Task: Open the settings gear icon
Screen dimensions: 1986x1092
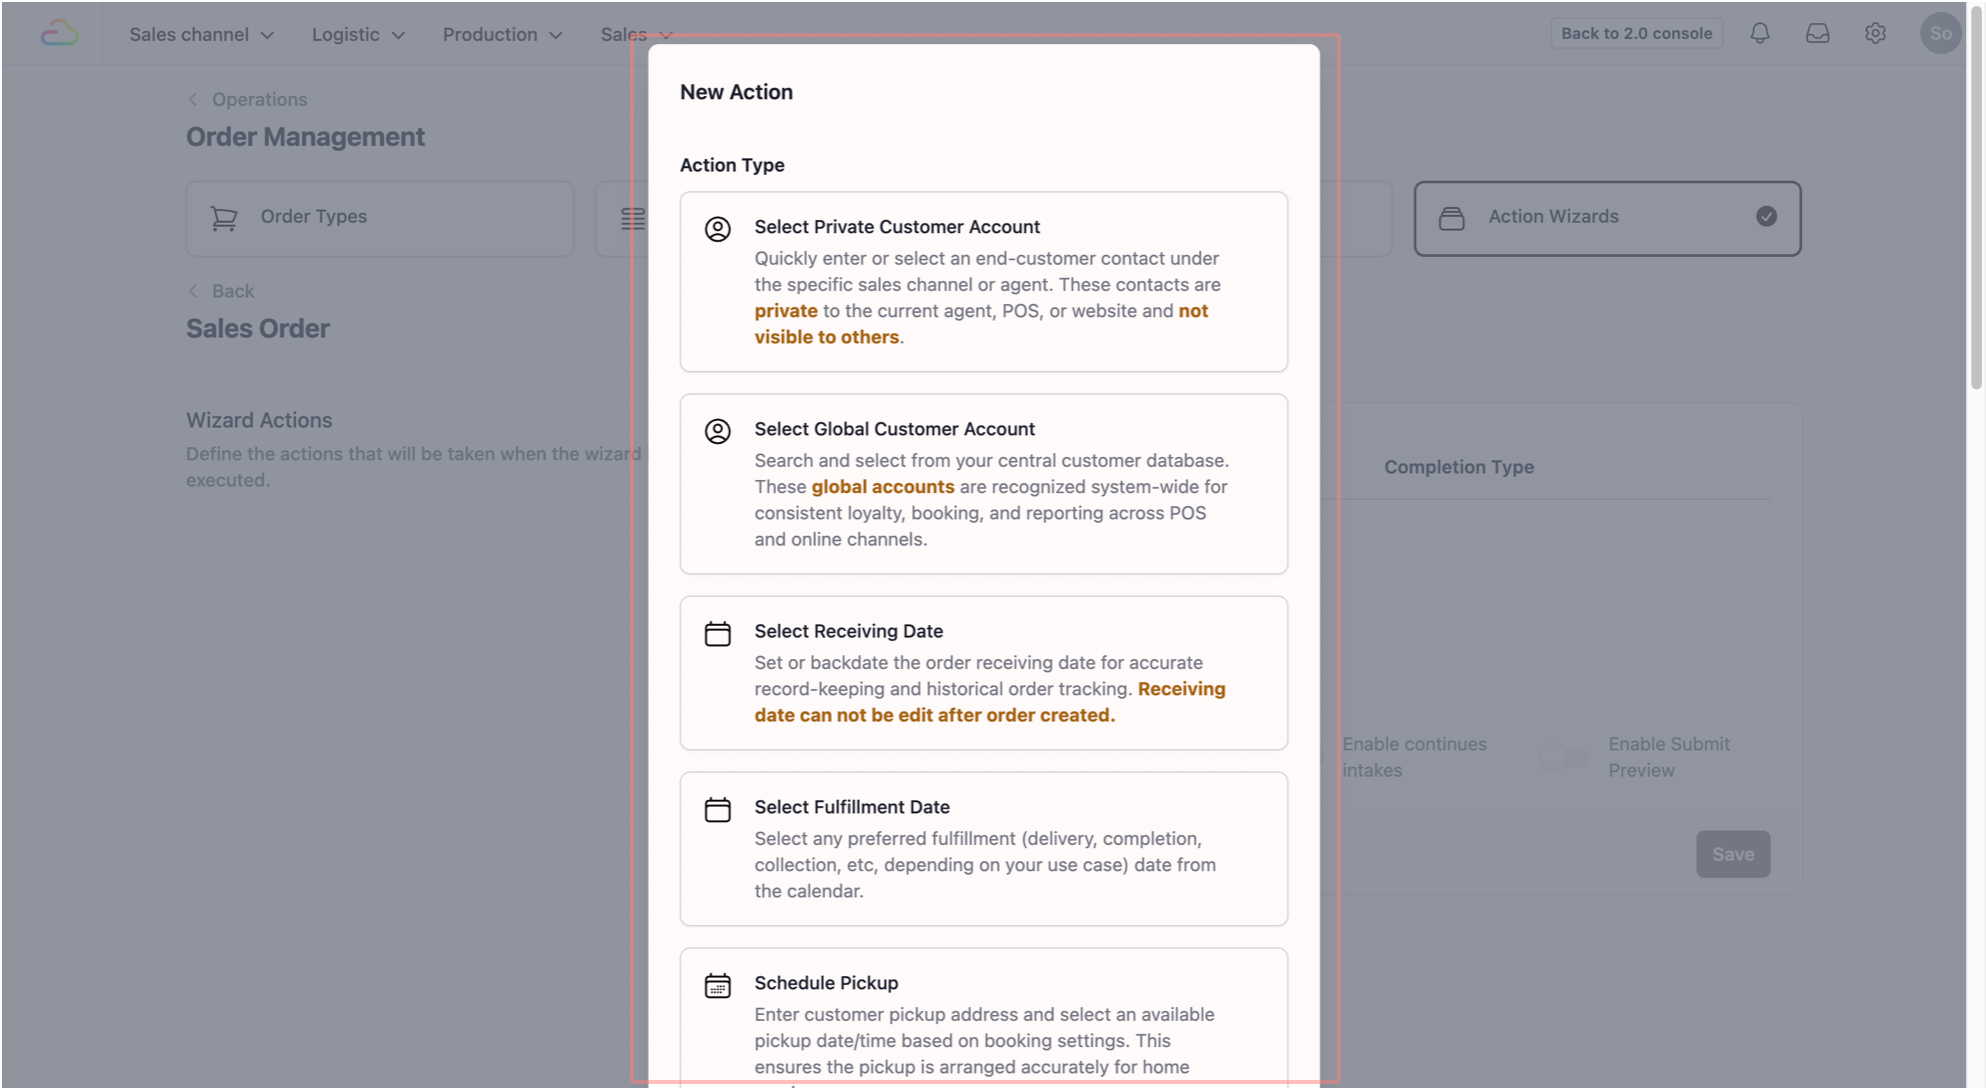Action: [1875, 34]
